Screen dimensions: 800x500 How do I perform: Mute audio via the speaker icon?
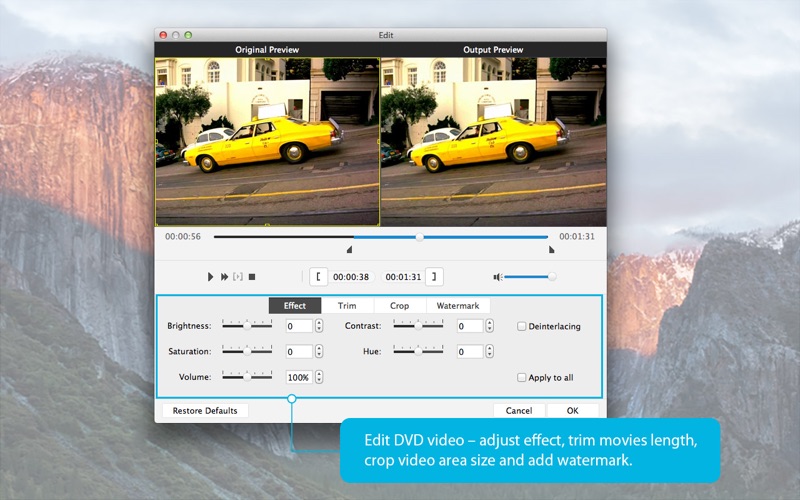tap(497, 276)
